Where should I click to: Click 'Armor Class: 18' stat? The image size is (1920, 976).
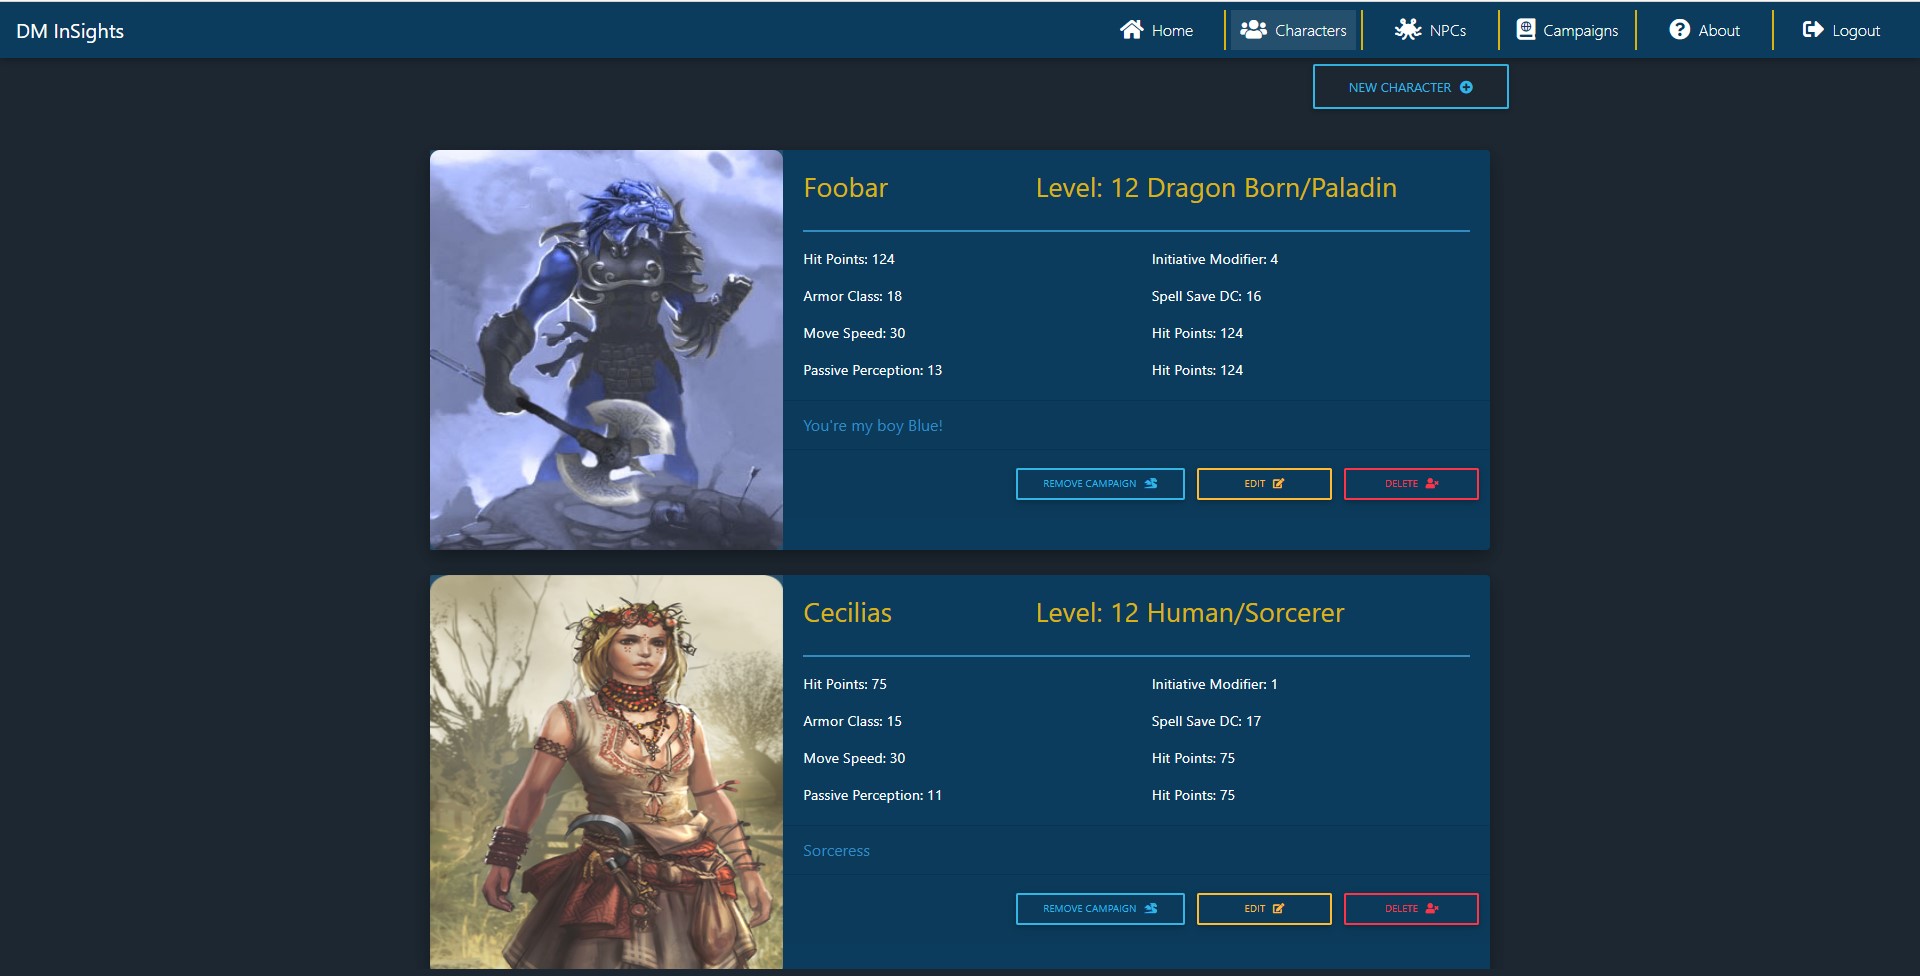tap(853, 296)
